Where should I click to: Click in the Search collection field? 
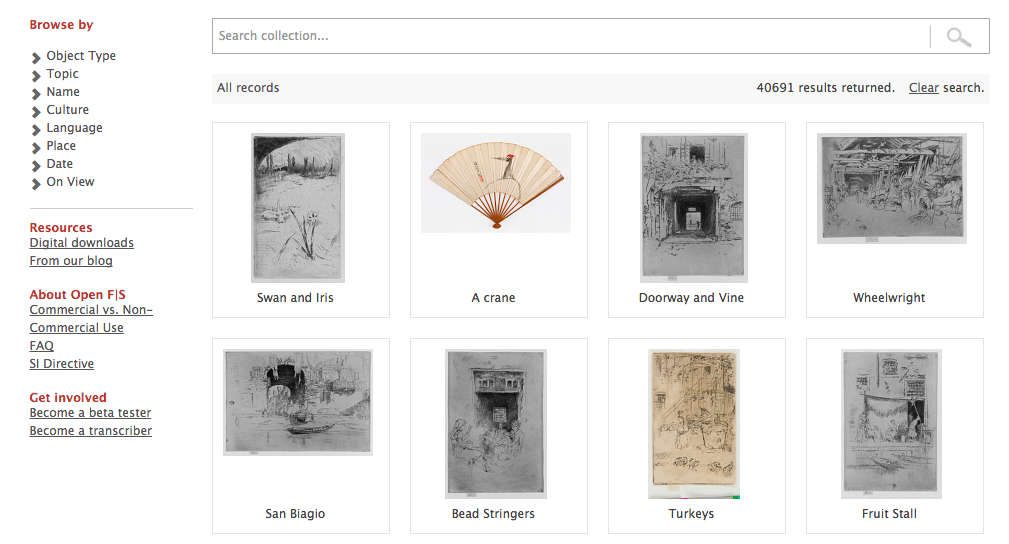570,36
